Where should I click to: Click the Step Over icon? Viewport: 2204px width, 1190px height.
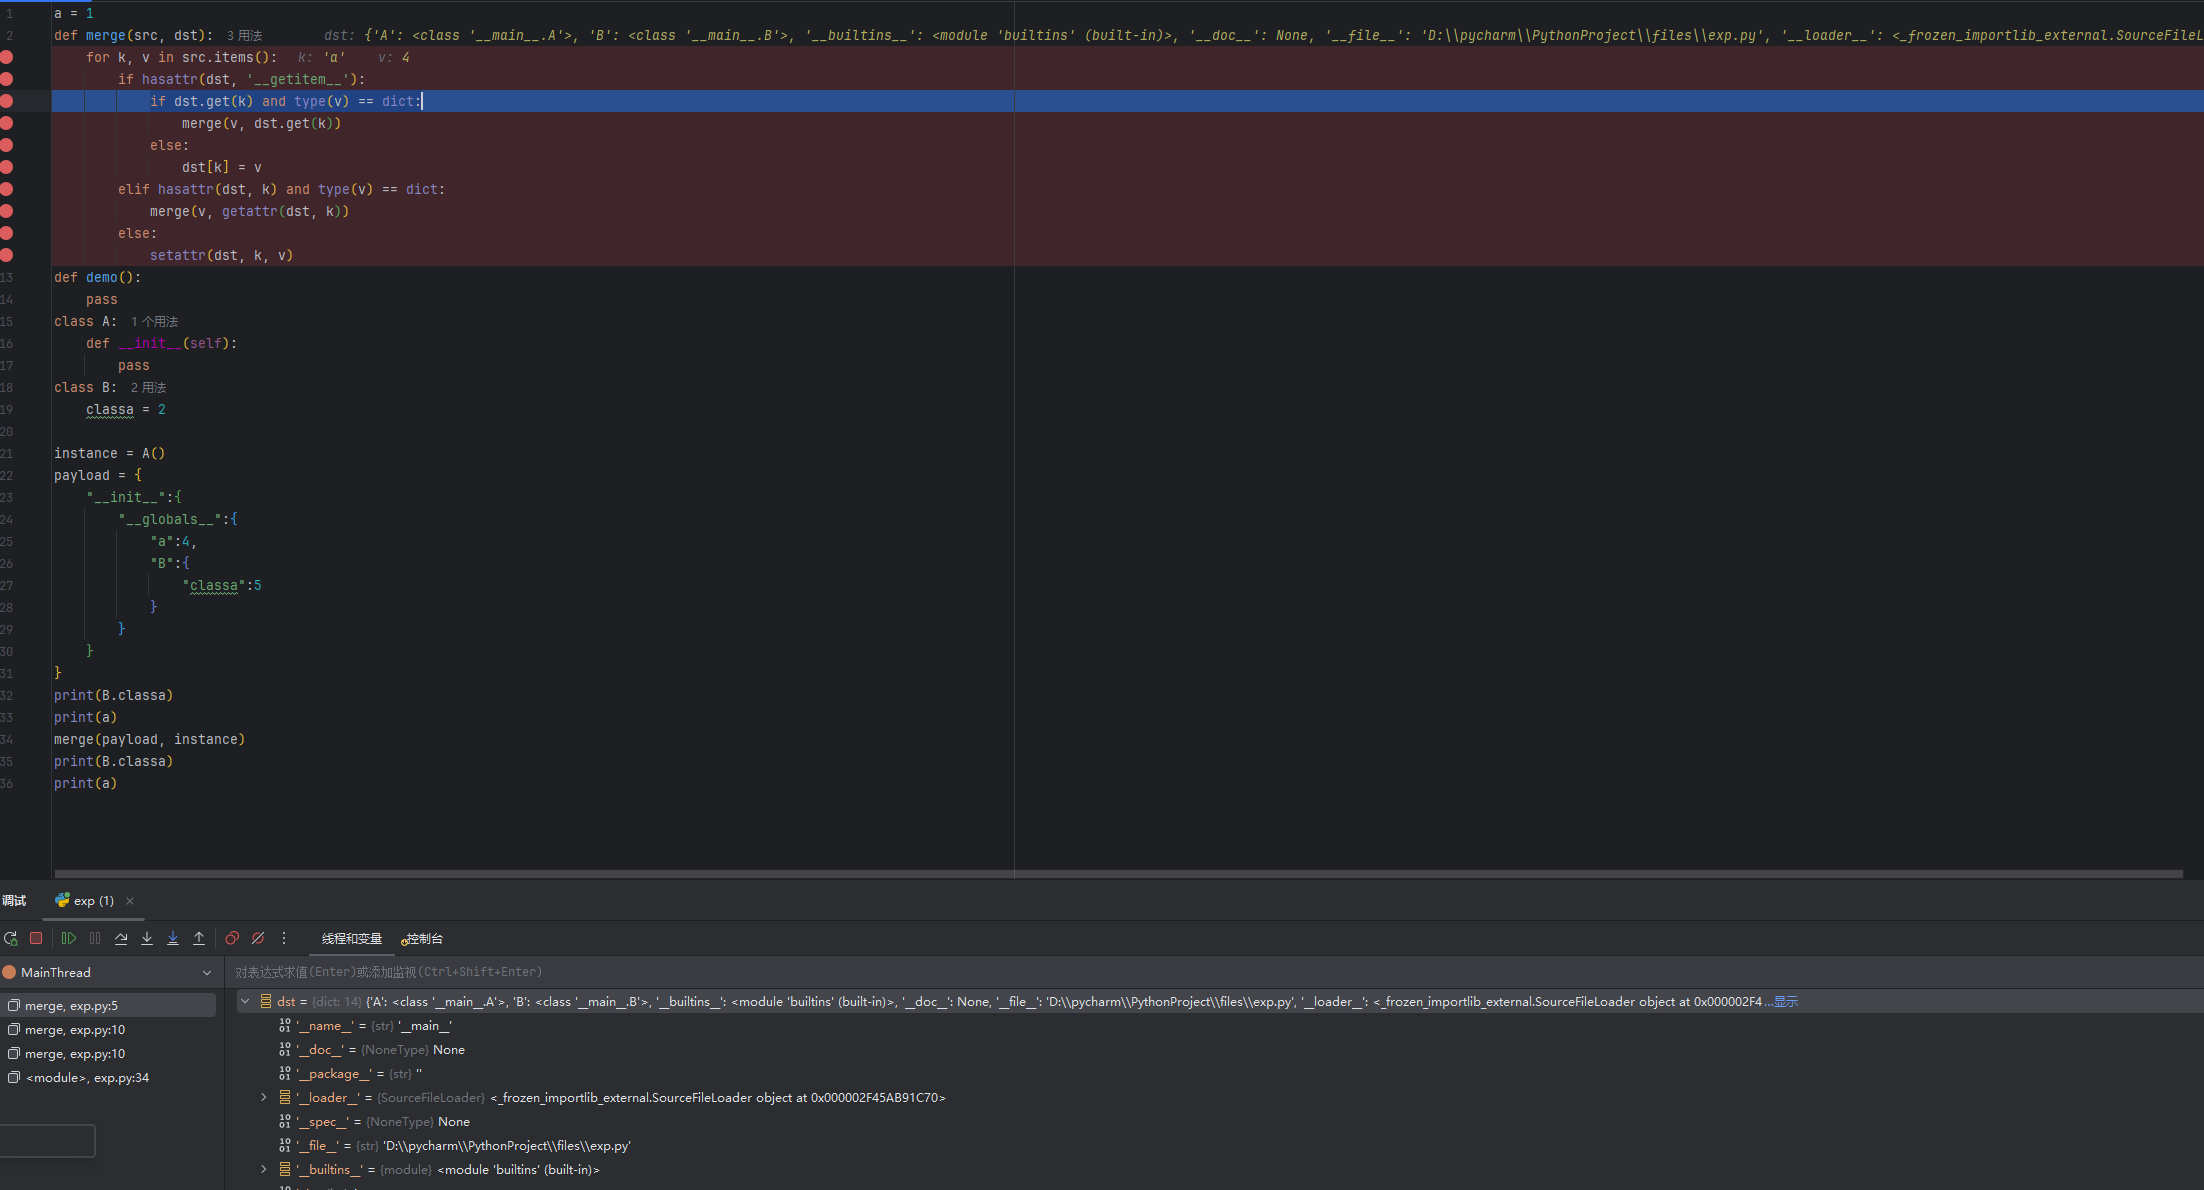pos(121,938)
